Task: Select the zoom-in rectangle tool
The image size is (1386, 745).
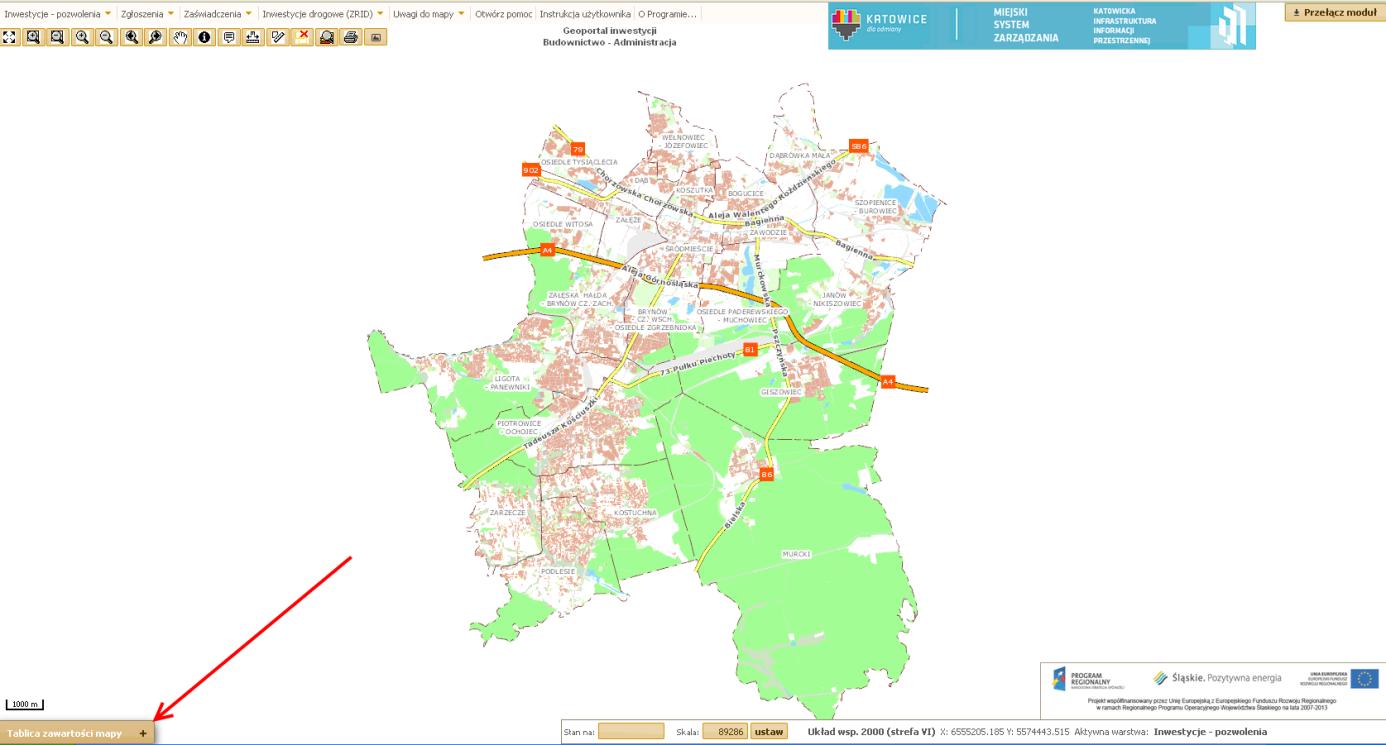Action: click(x=33, y=37)
